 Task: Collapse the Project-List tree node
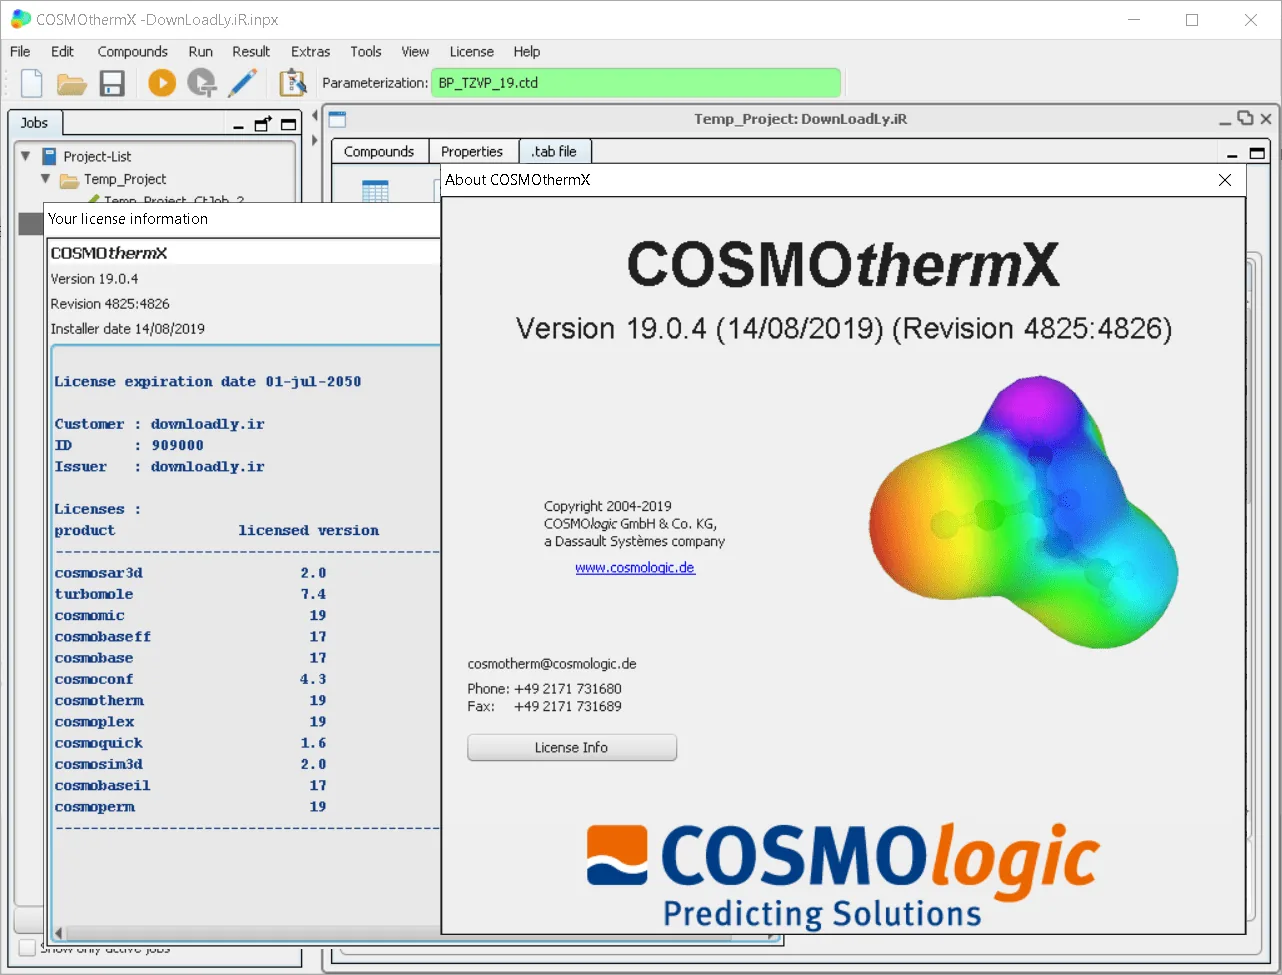pos(25,156)
